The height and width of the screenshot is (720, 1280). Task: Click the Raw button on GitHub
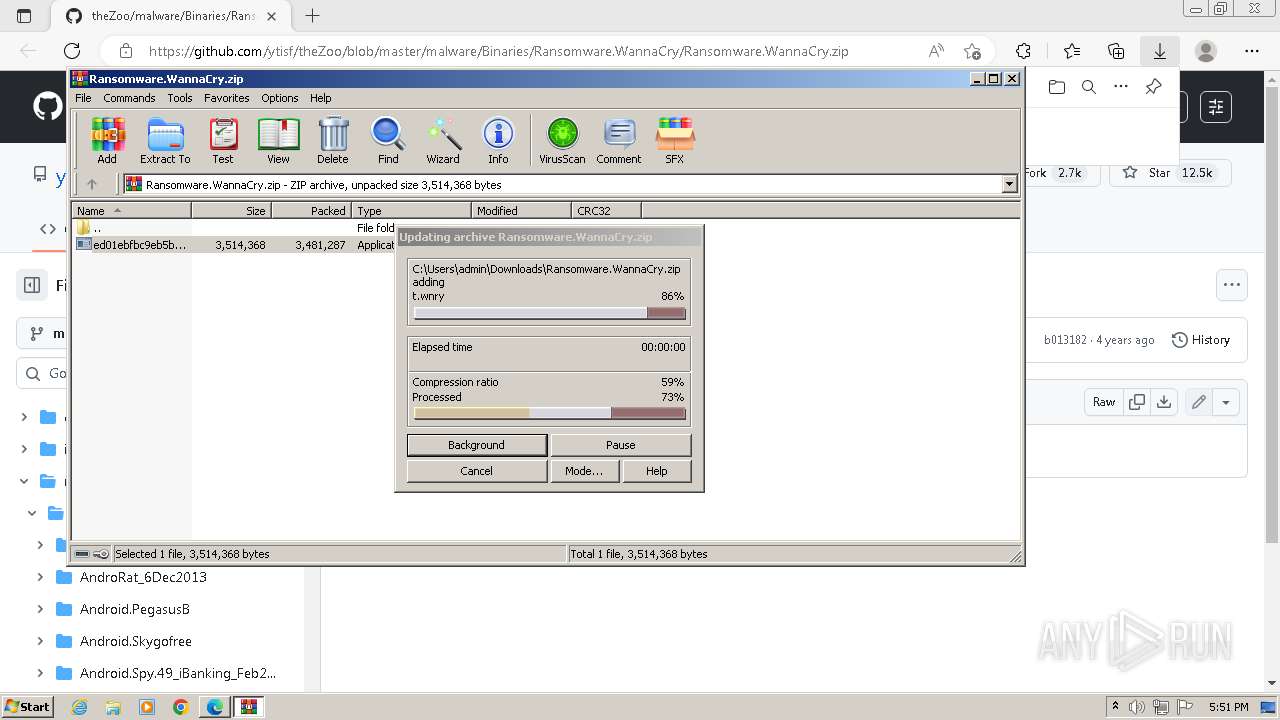click(x=1104, y=402)
